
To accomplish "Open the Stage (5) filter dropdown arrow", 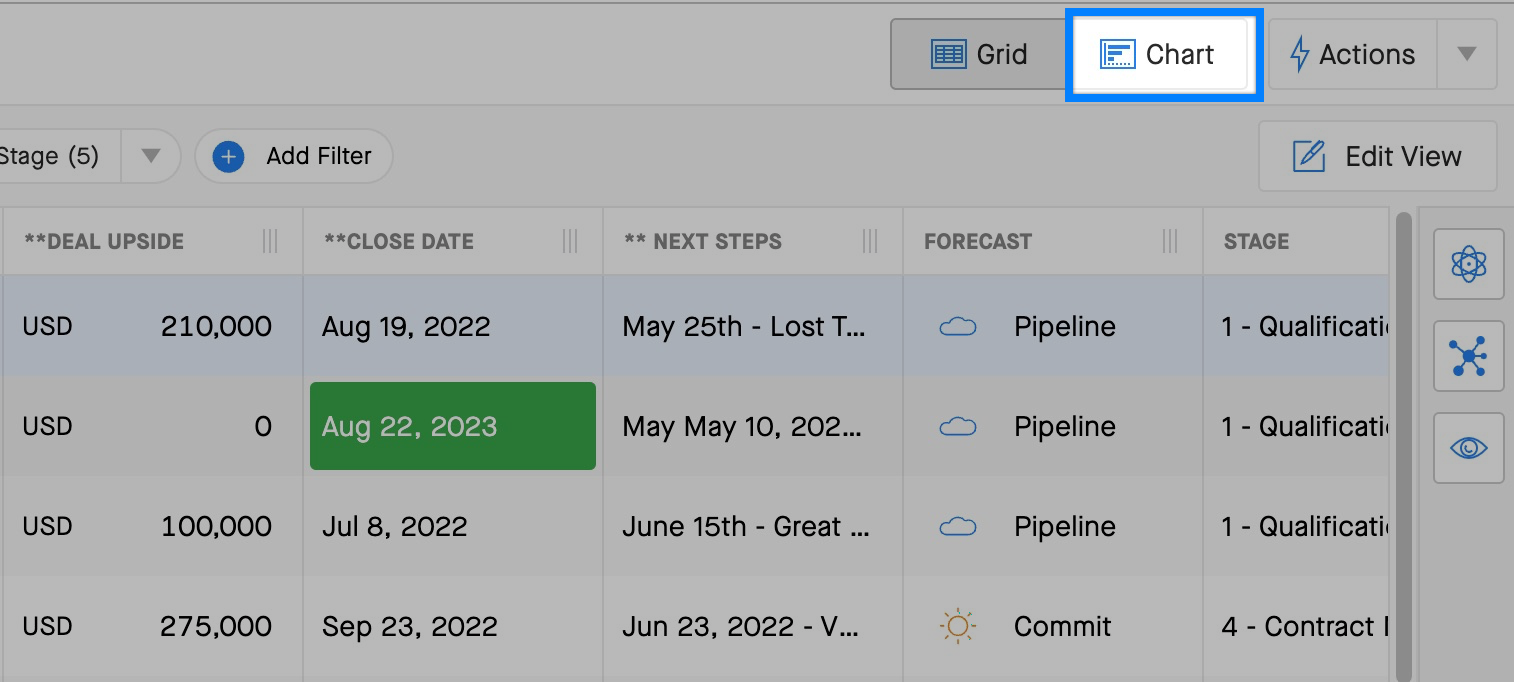I will (x=150, y=156).
